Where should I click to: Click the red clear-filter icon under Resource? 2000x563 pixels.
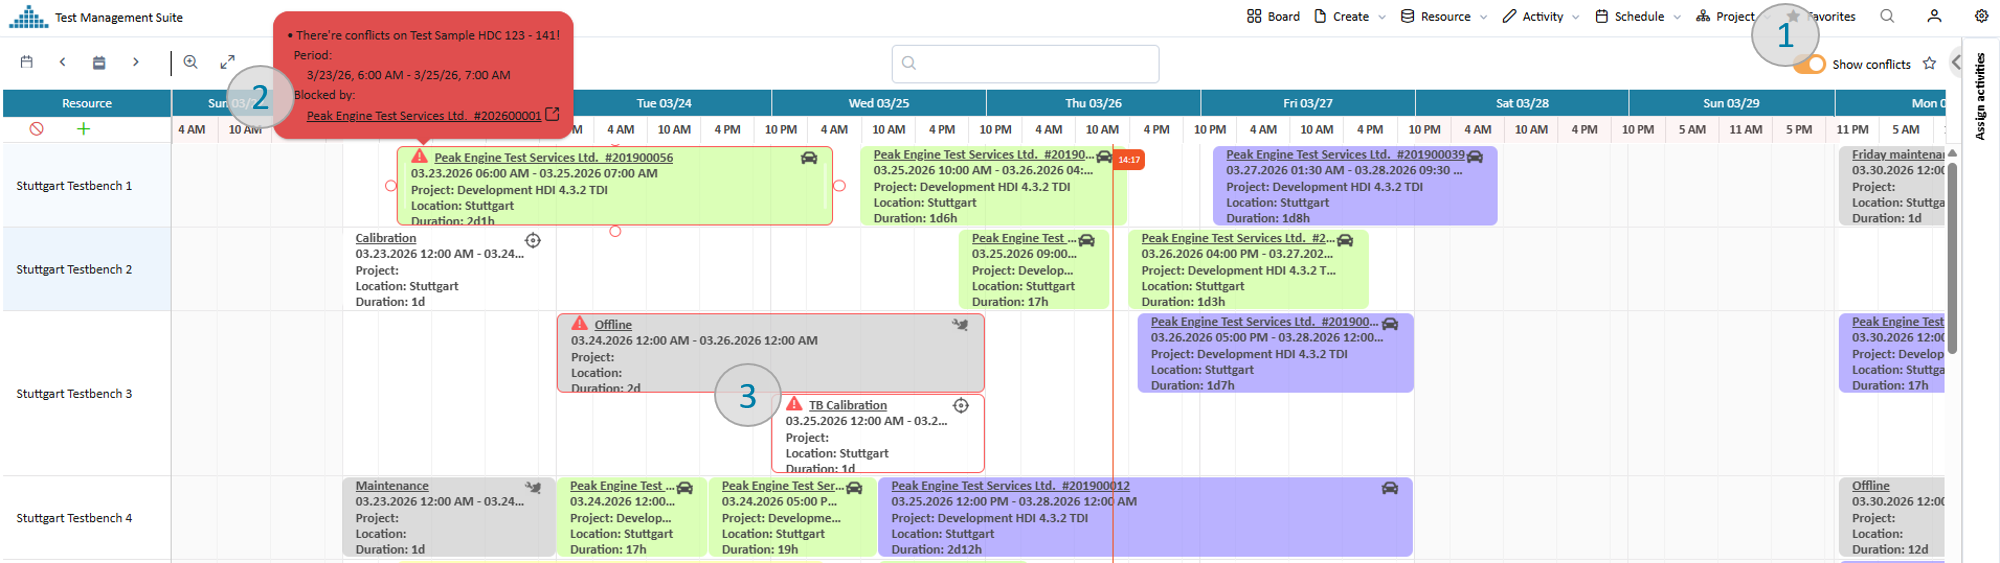pos(37,129)
